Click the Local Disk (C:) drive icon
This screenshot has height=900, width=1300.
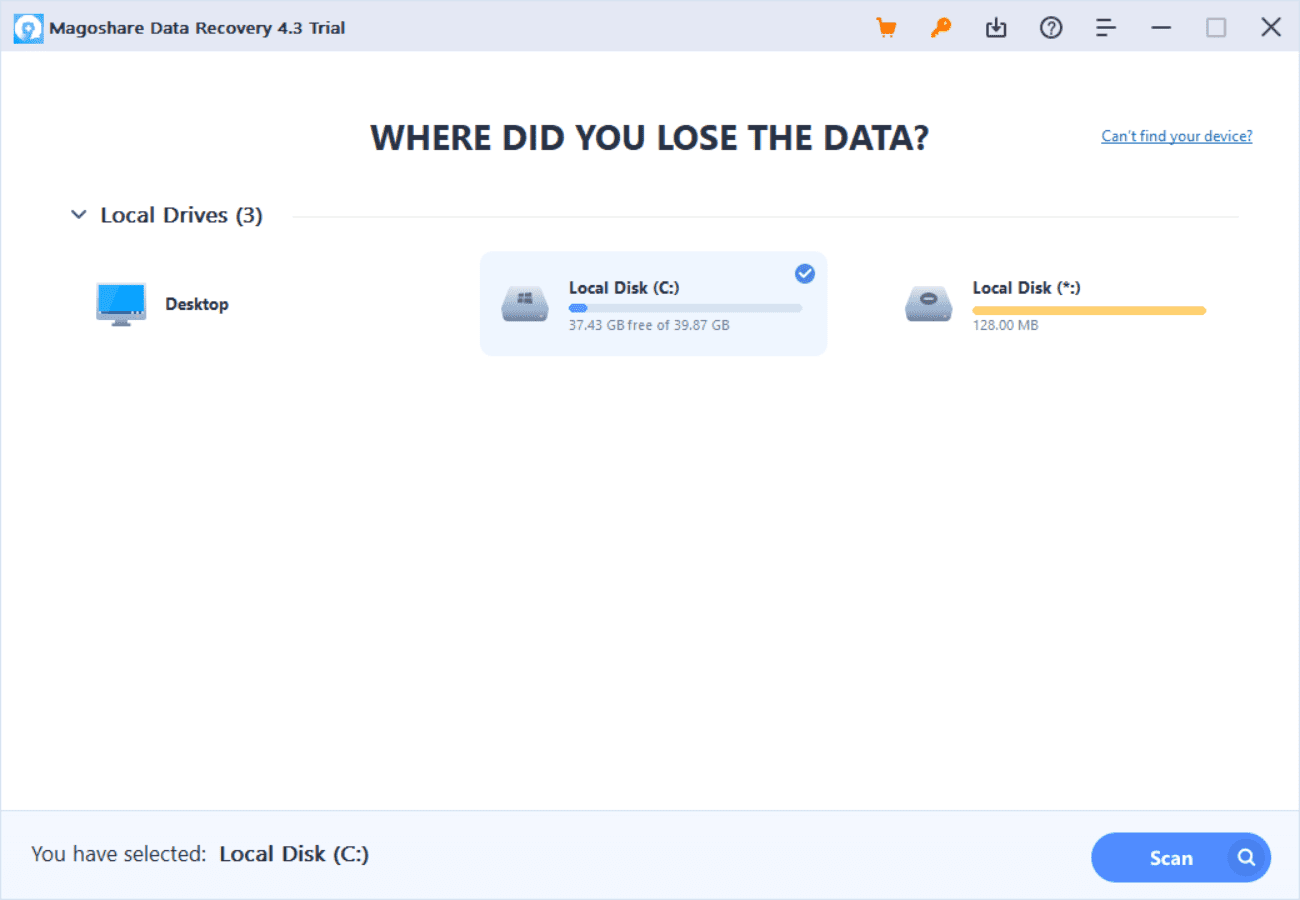(525, 304)
